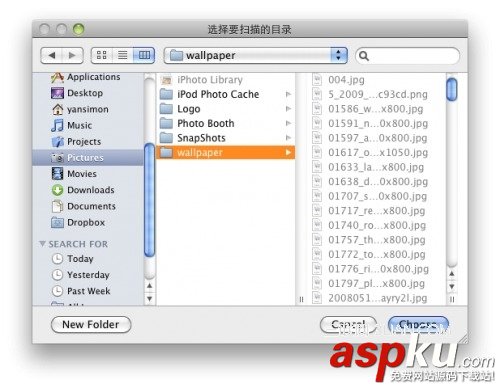Click sidebar scroll down arrow
Image resolution: width=500 pixels, height=388 pixels.
pos(150,298)
